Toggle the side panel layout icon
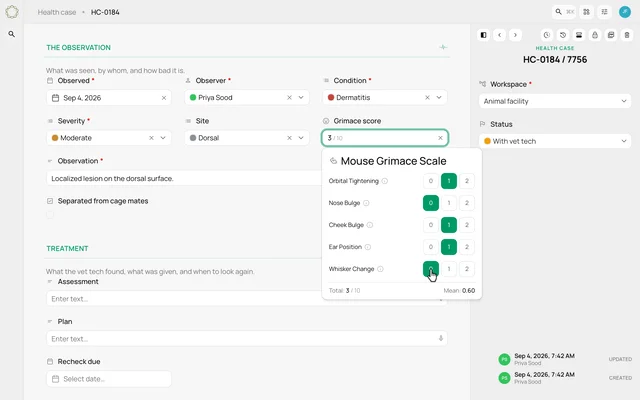640x400 pixels. point(483,35)
